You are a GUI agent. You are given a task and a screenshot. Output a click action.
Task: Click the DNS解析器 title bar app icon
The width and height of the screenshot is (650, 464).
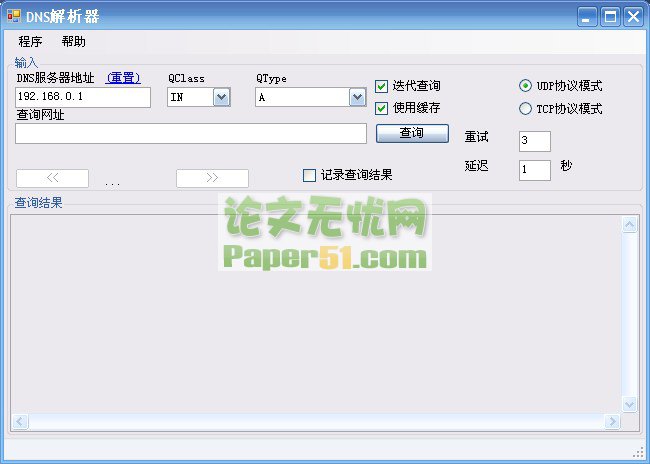[x=14, y=16]
